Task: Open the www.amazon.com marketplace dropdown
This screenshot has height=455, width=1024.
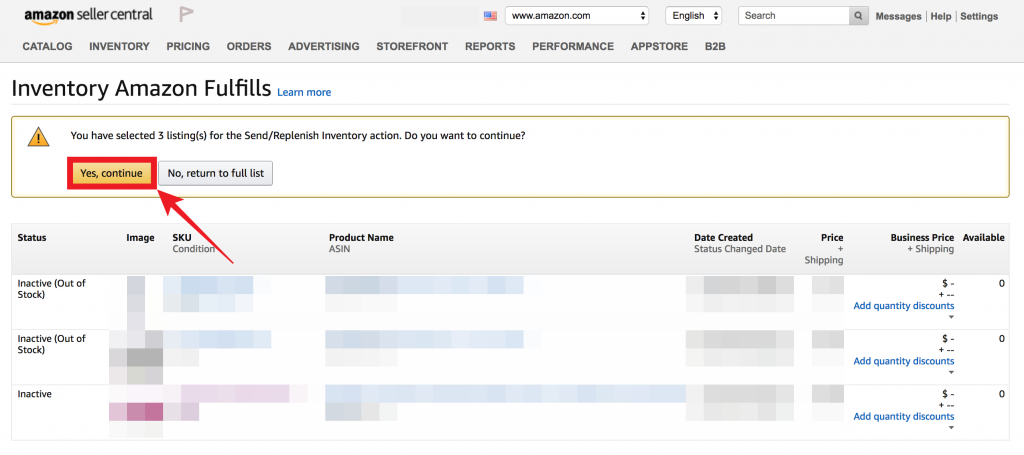Action: [x=577, y=16]
